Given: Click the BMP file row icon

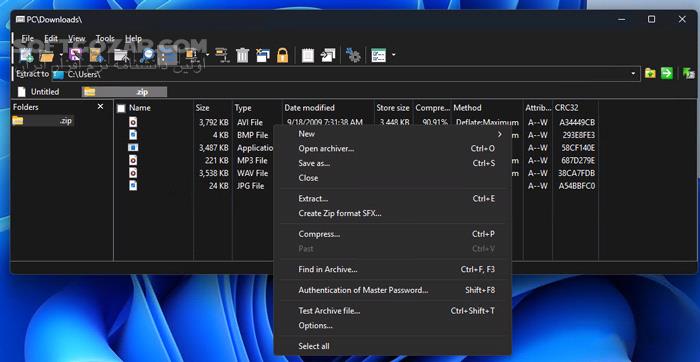Looking at the screenshot, I should click(133, 134).
